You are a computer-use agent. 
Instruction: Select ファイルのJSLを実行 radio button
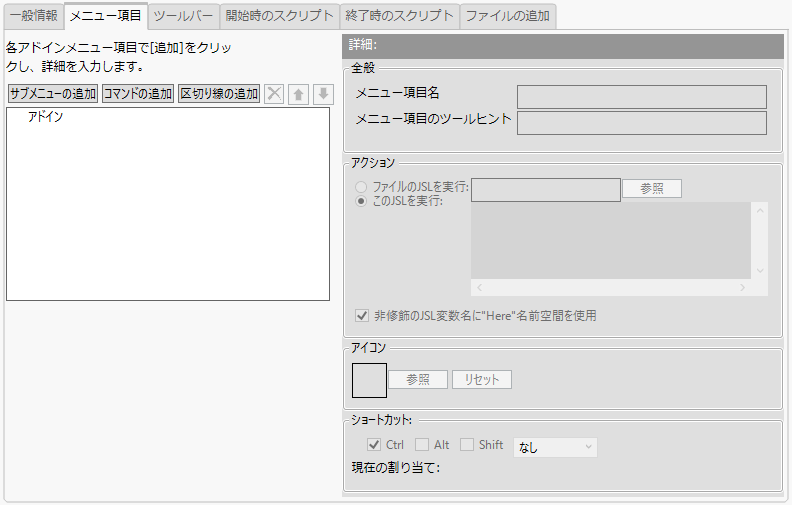(361, 187)
